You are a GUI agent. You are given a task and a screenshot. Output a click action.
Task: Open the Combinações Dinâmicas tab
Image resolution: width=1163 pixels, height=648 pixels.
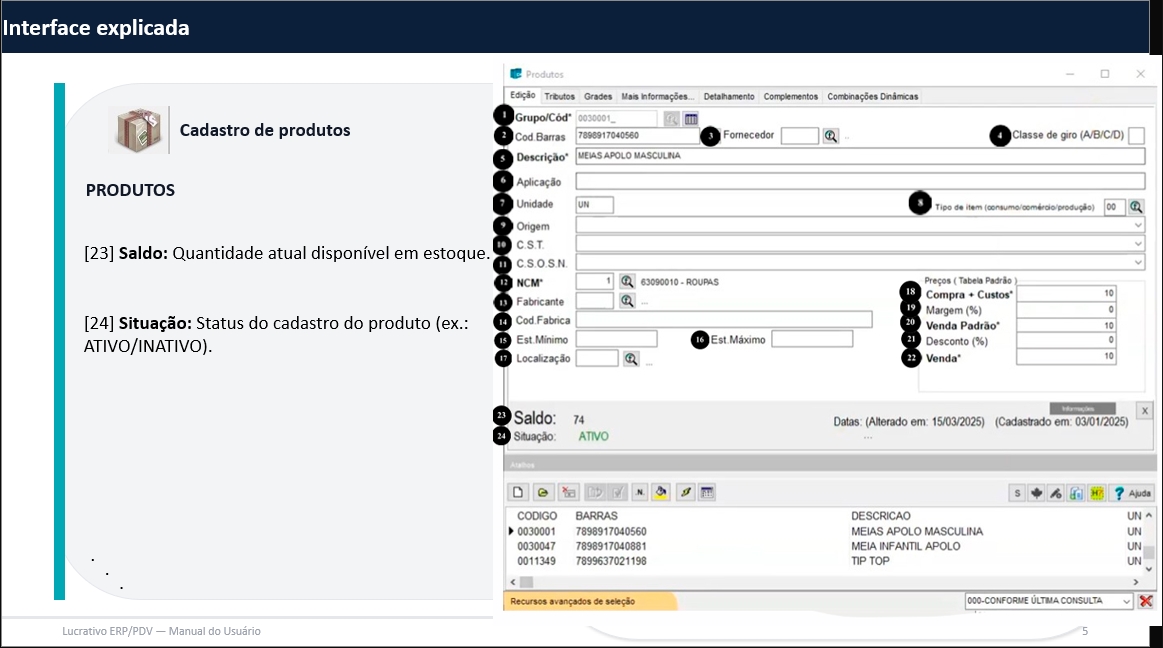click(x=872, y=97)
